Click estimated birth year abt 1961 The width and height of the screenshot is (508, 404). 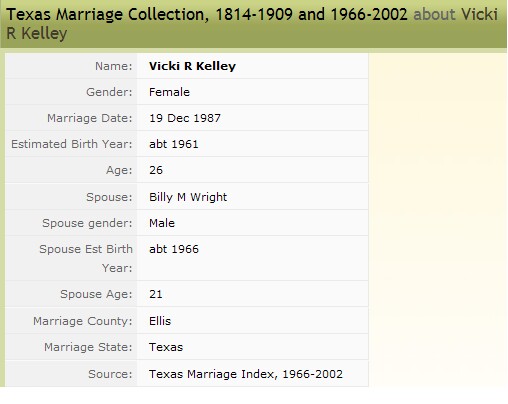click(x=174, y=144)
